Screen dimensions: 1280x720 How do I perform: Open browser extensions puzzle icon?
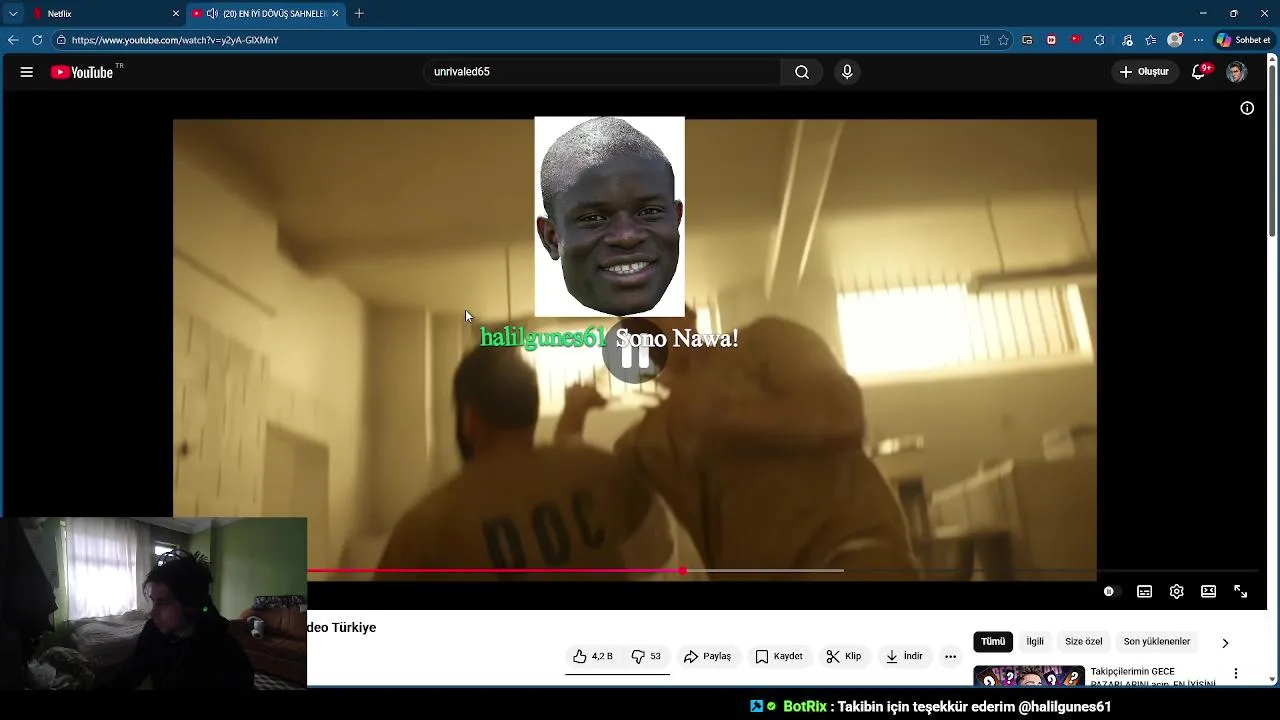pyautogui.click(x=1100, y=40)
